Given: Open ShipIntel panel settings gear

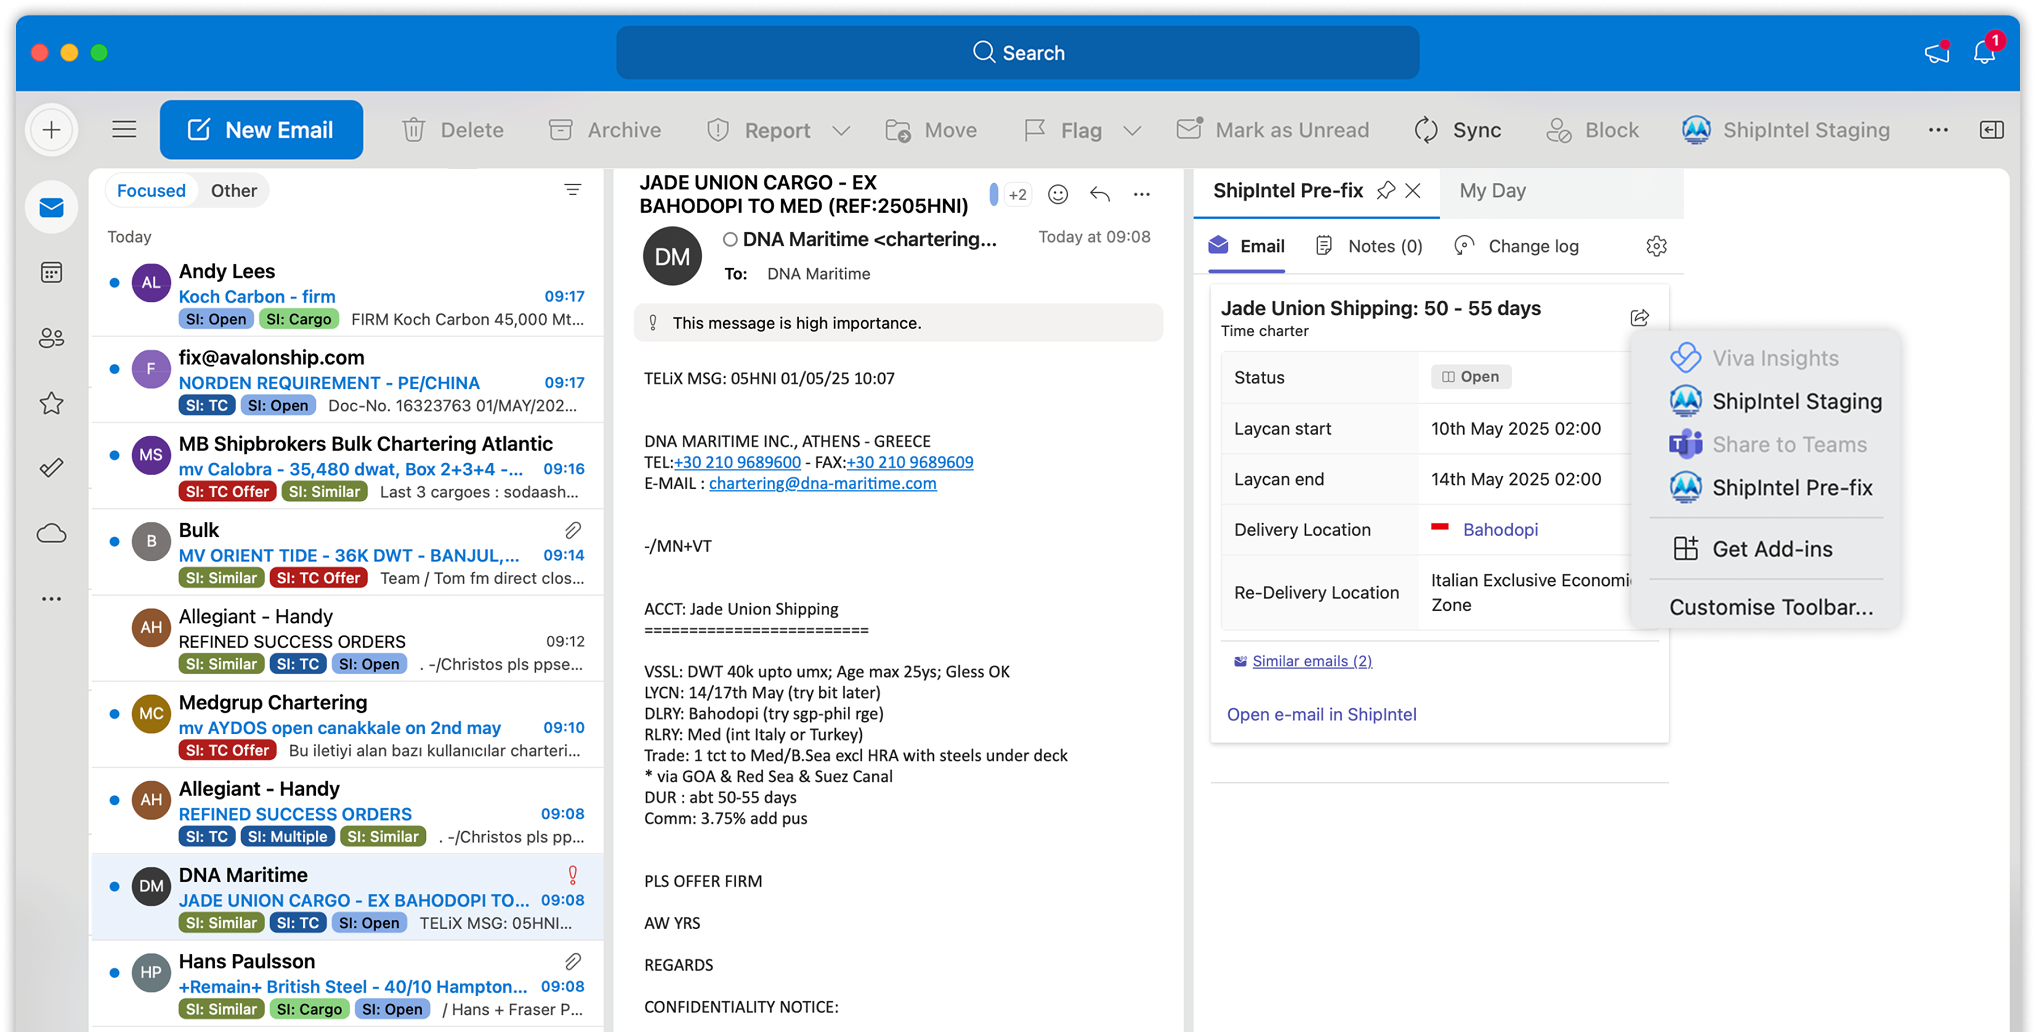Looking at the screenshot, I should coord(1656,246).
